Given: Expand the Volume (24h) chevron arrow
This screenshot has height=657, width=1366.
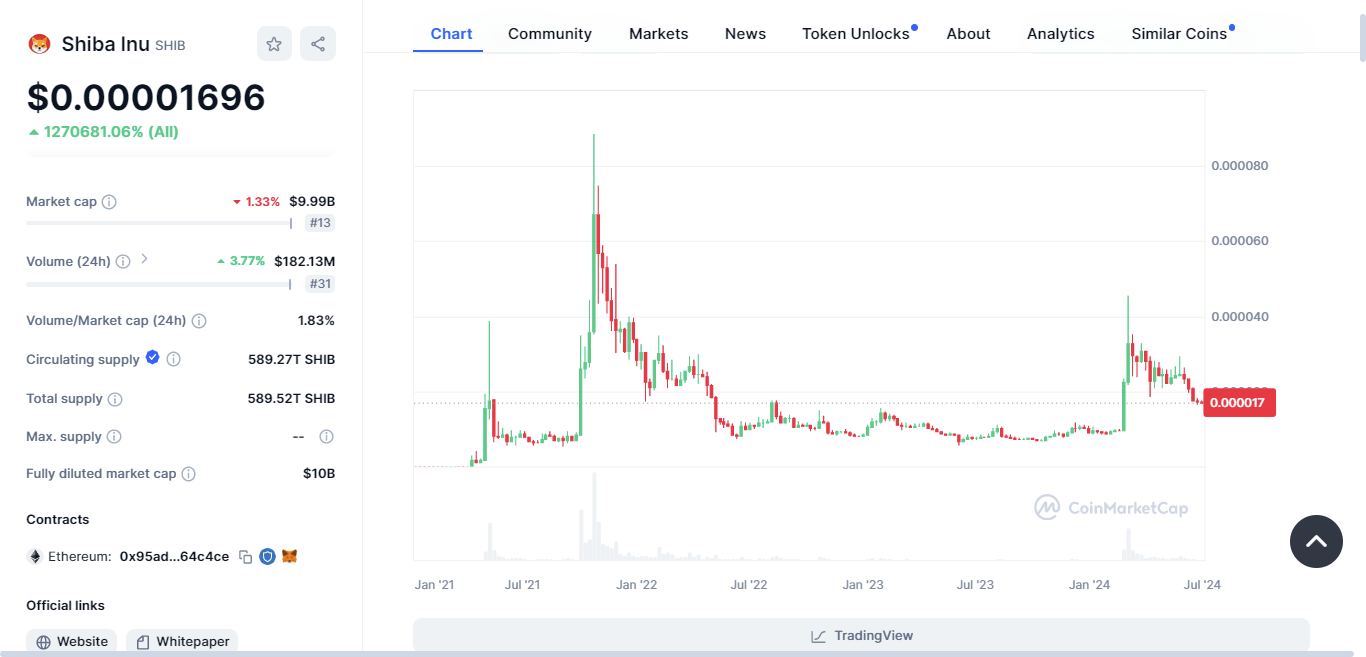Looking at the screenshot, I should tap(144, 259).
